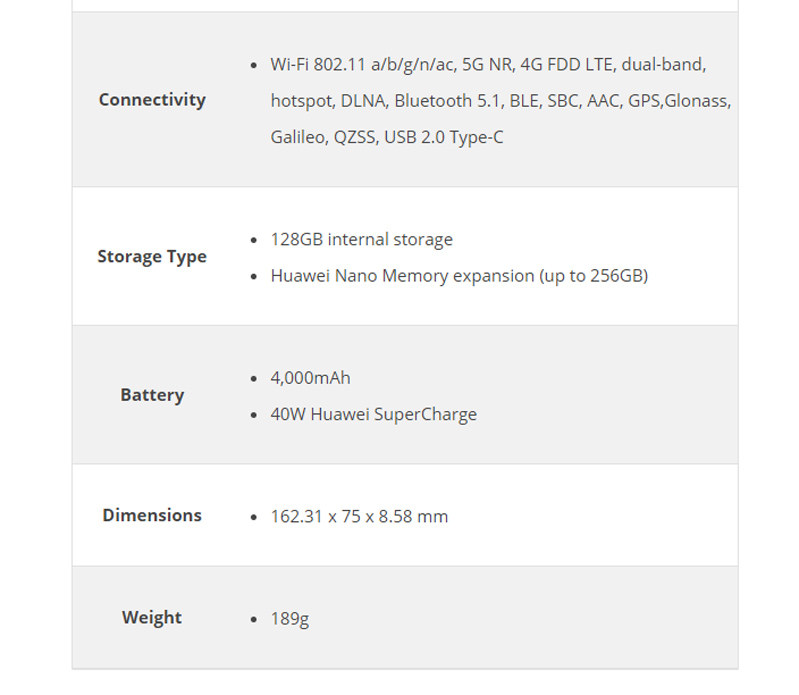Select the Battery row heading
This screenshot has width=799, height=695.
click(x=152, y=395)
